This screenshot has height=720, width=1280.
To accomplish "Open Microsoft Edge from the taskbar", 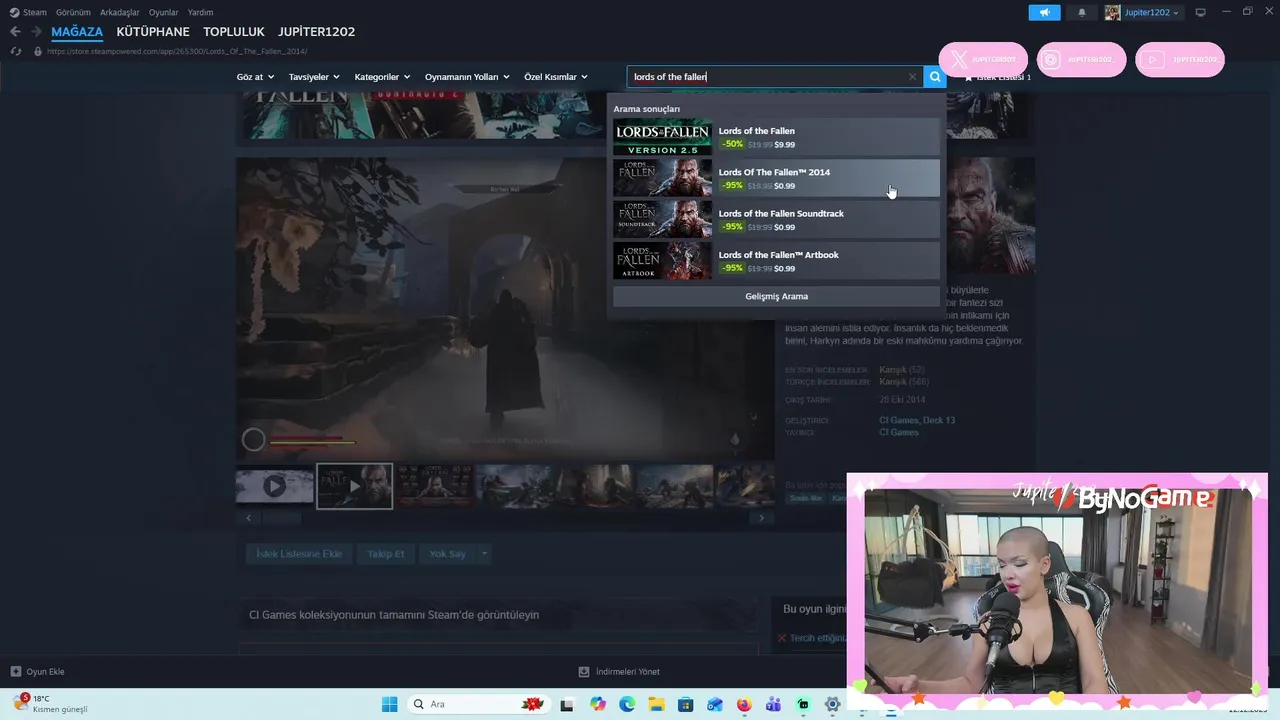I will [627, 704].
